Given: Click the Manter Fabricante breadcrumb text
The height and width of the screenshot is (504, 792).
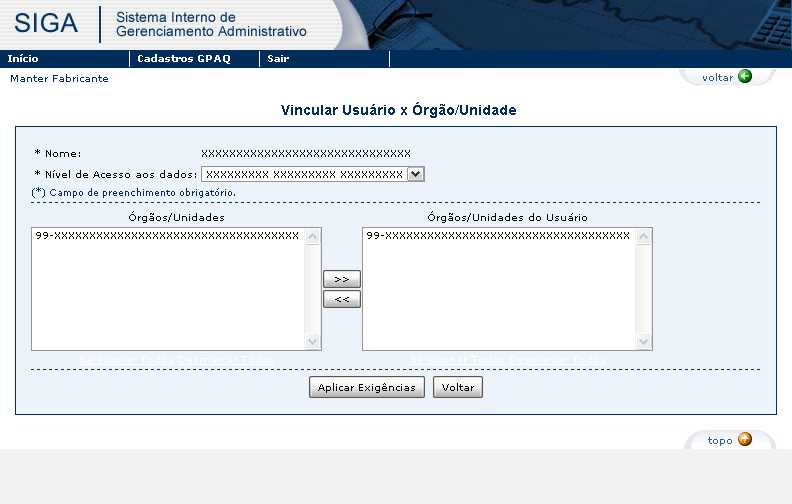Looking at the screenshot, I should pos(59,79).
